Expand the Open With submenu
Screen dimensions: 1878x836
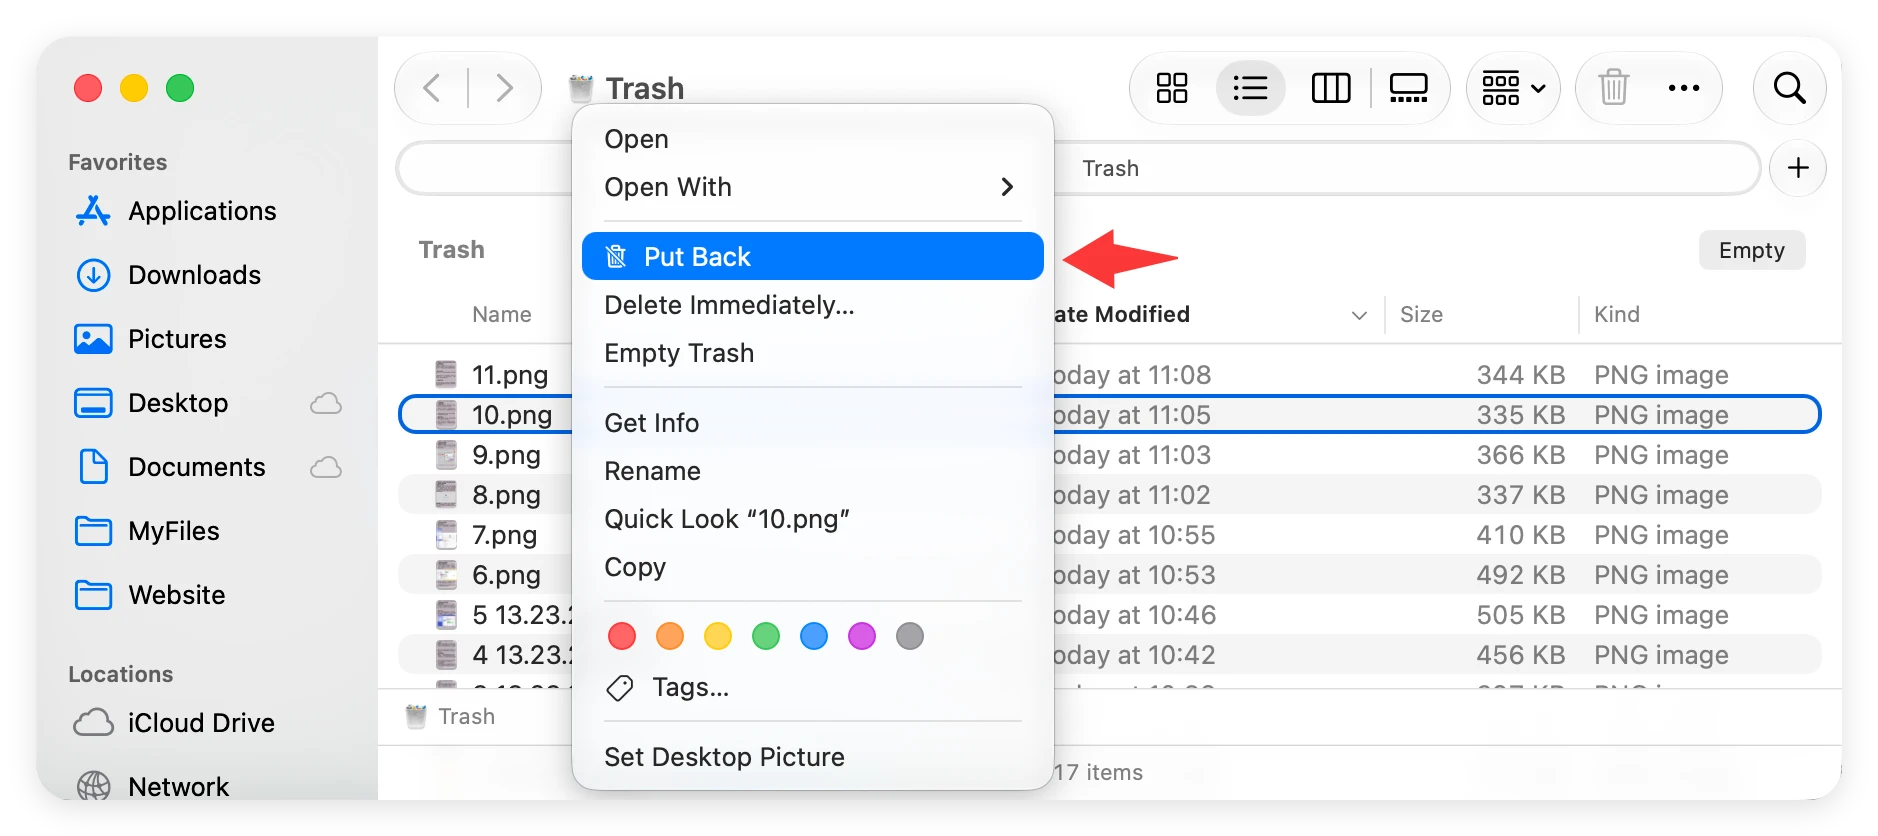[x=812, y=187]
